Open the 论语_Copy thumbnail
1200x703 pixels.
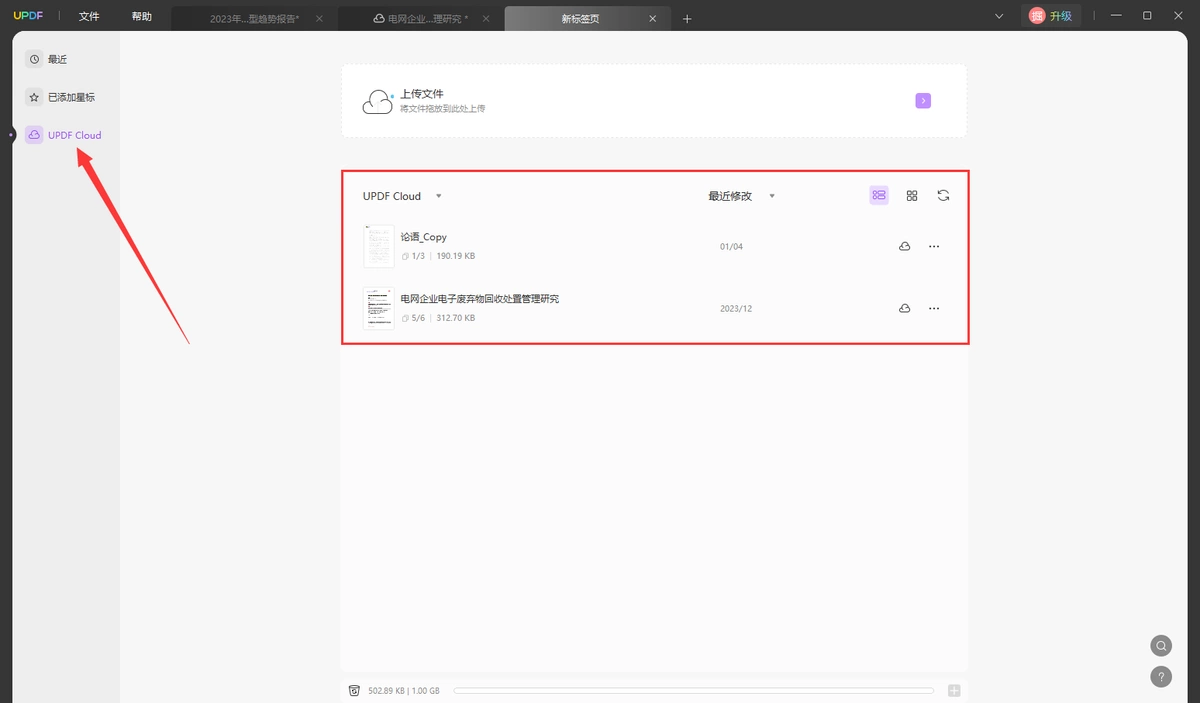tap(379, 246)
